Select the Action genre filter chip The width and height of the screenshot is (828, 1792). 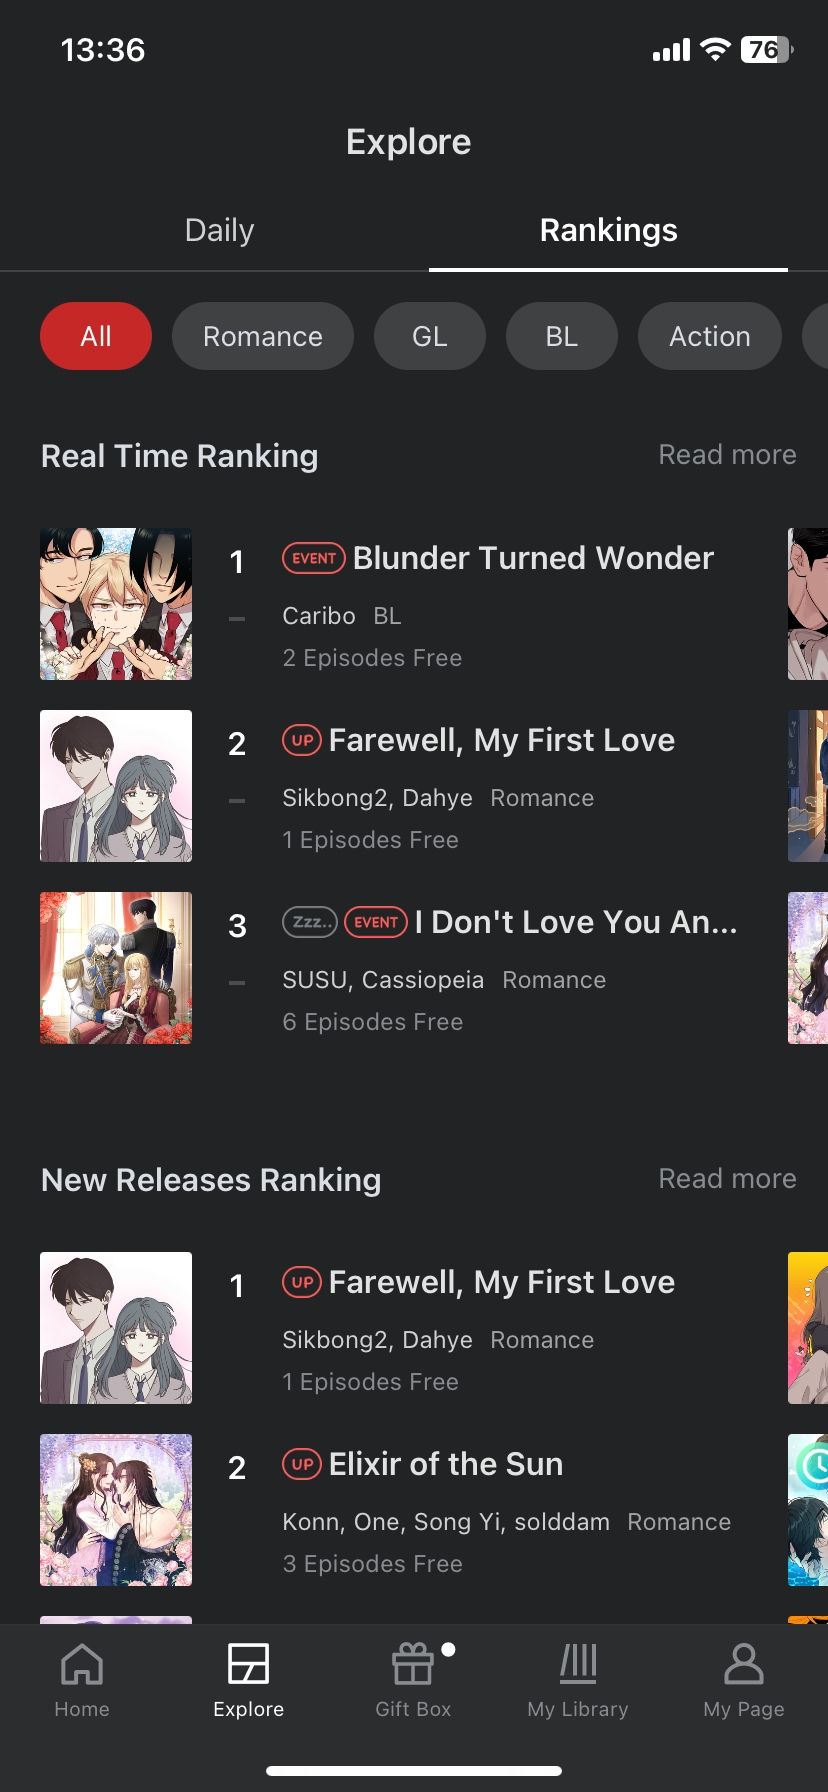point(710,336)
